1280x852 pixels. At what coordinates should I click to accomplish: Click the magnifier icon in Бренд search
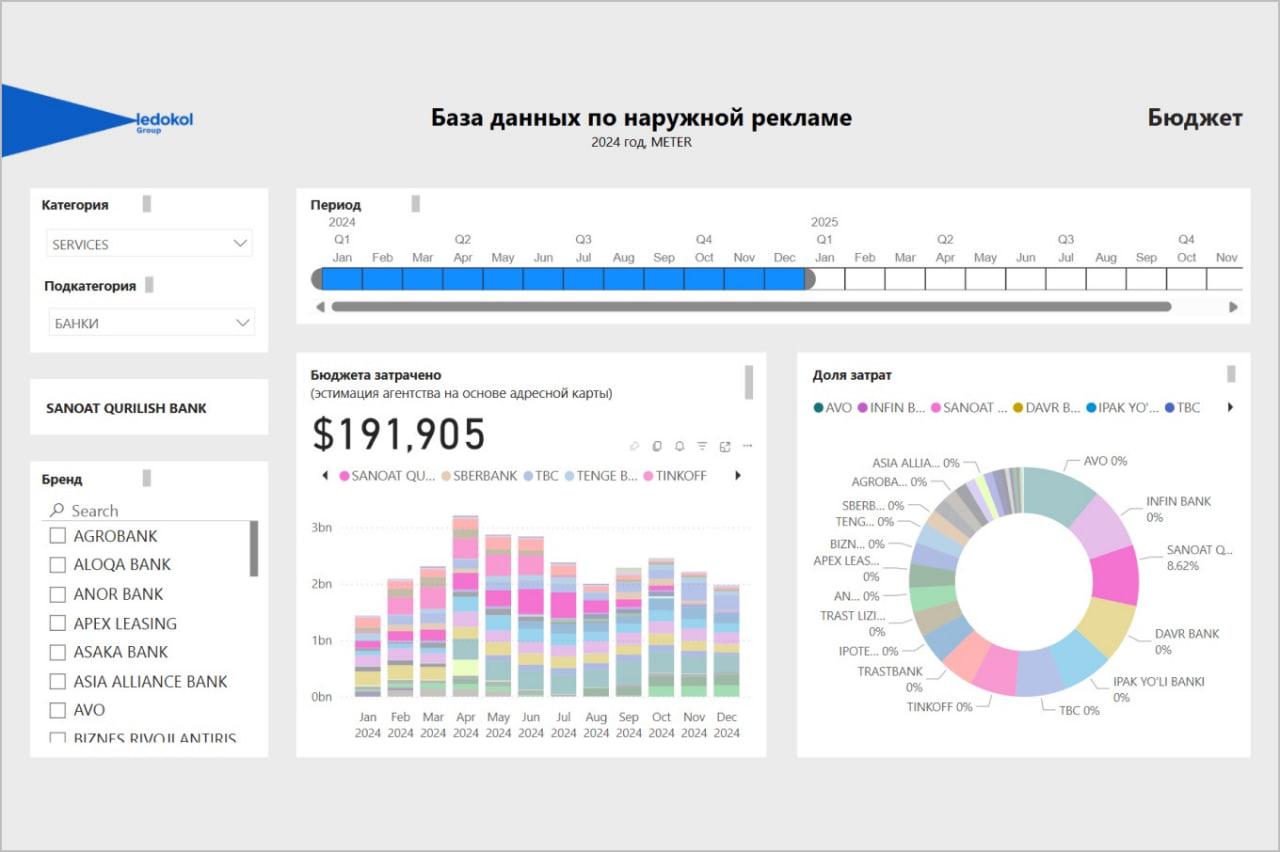57,510
